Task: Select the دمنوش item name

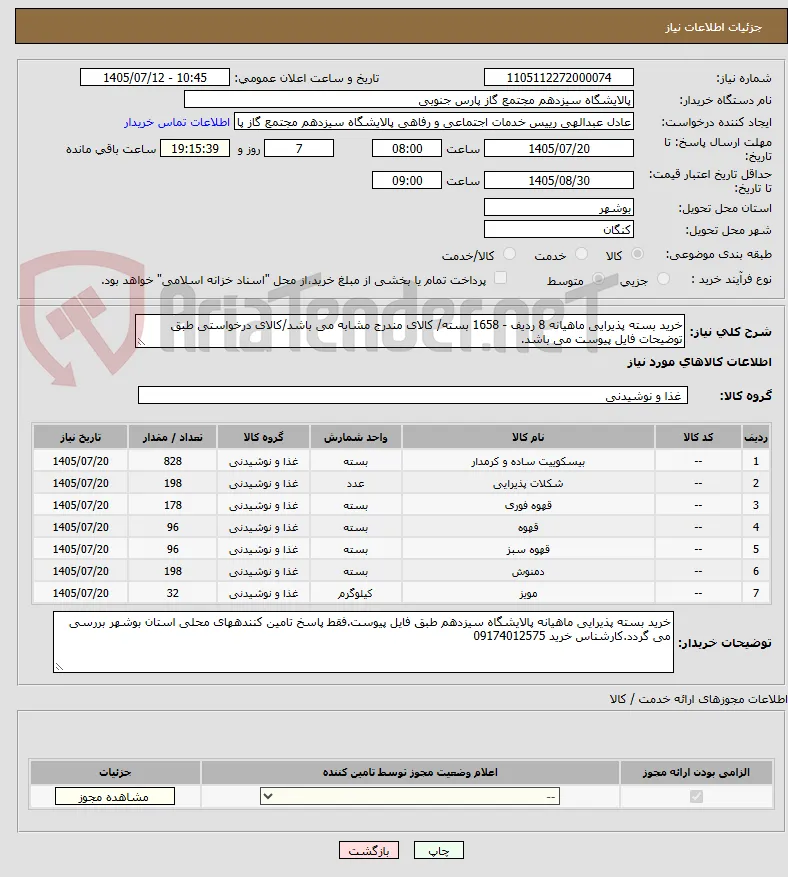Action: tap(528, 572)
